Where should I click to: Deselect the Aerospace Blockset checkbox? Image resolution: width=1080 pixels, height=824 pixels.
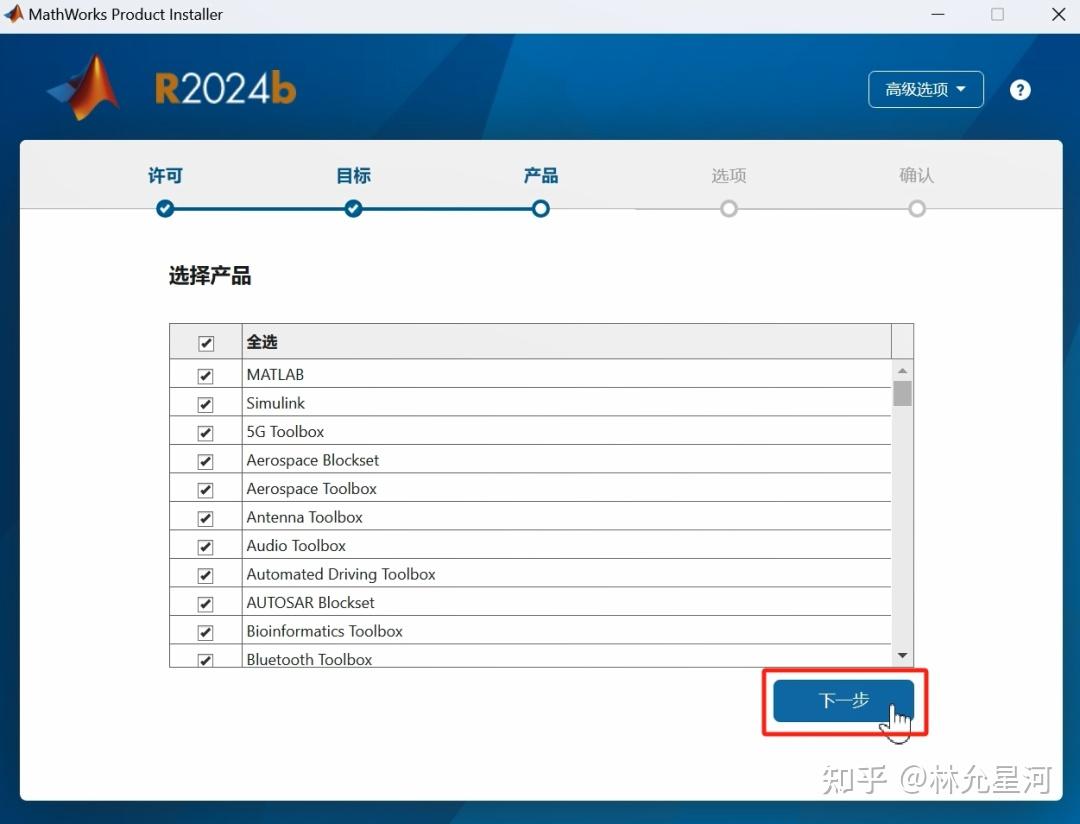click(205, 461)
